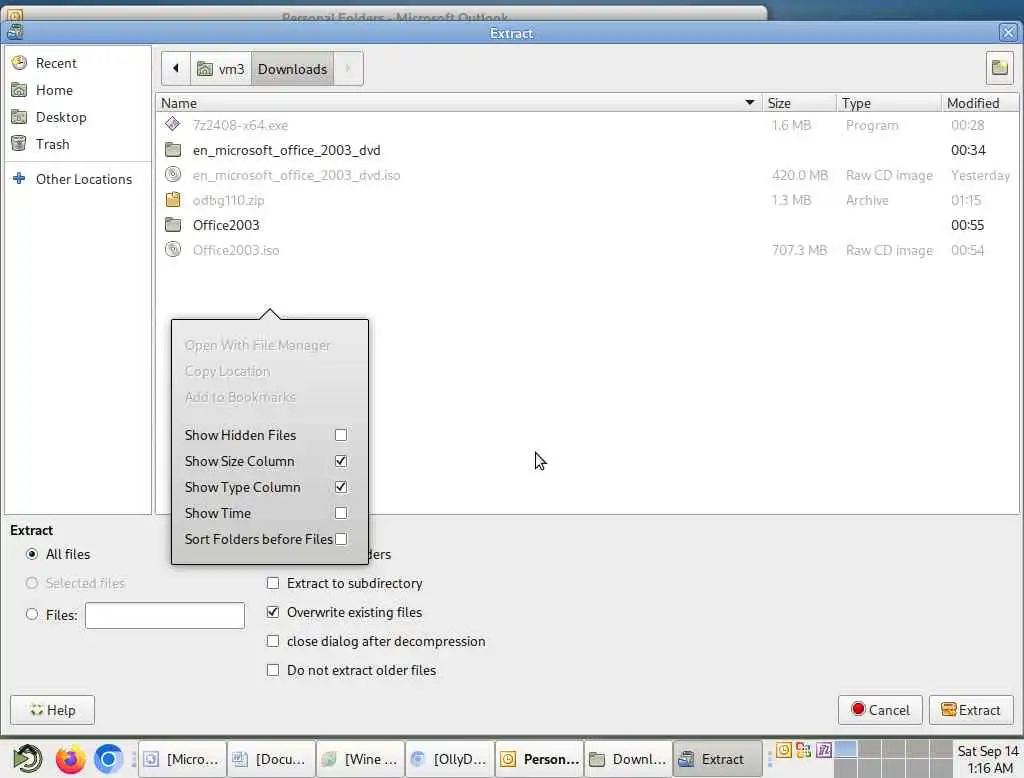Image resolution: width=1024 pixels, height=778 pixels.
Task: Toggle Show Hidden Files checkbox
Action: pos(341,435)
